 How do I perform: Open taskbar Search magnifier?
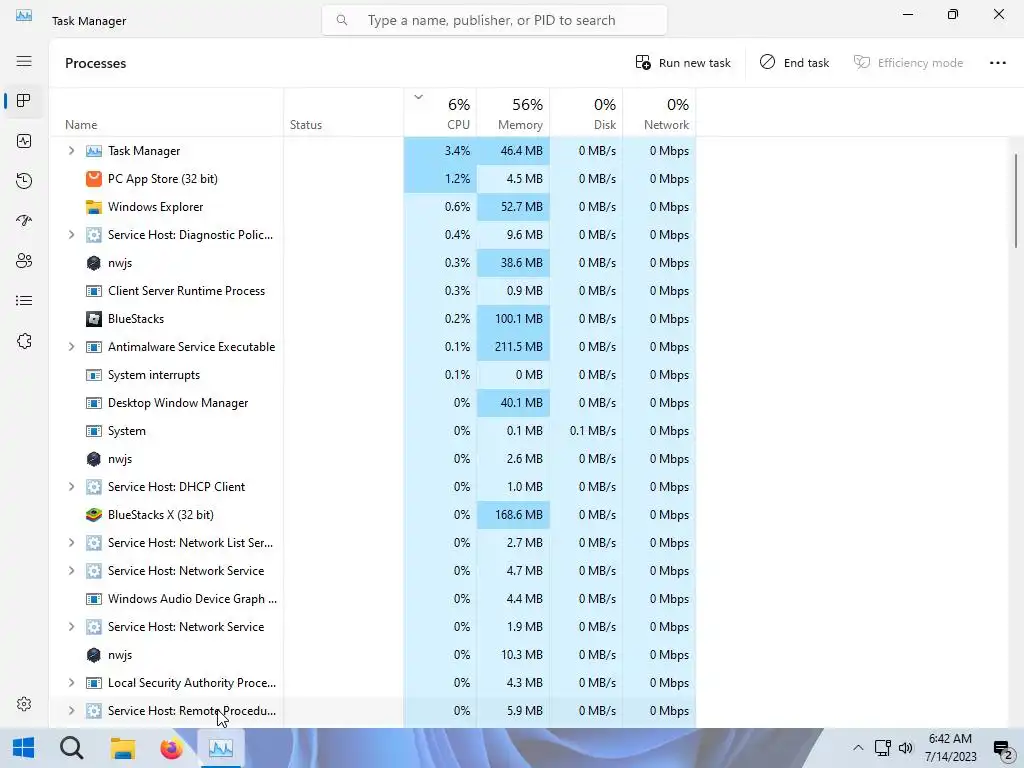tap(72, 748)
